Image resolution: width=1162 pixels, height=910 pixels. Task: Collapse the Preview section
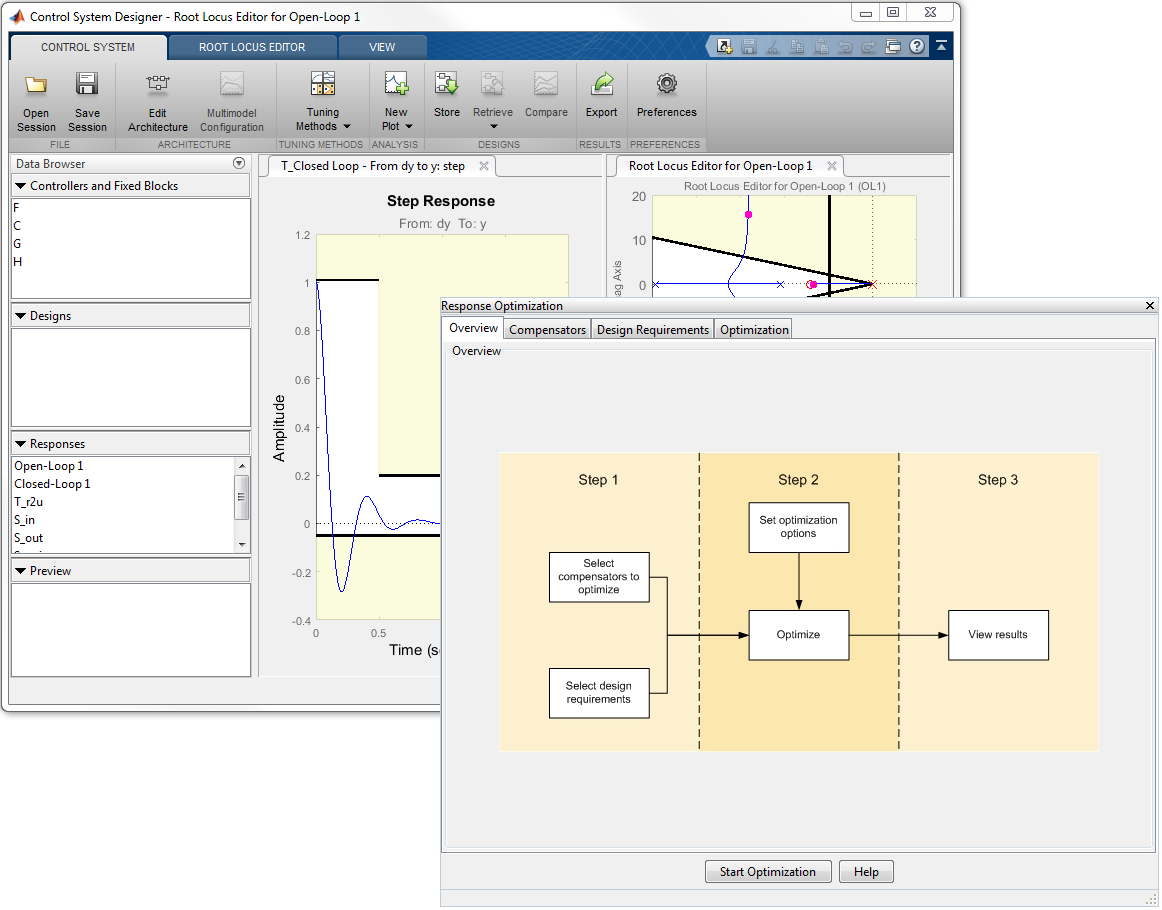pyautogui.click(x=21, y=571)
